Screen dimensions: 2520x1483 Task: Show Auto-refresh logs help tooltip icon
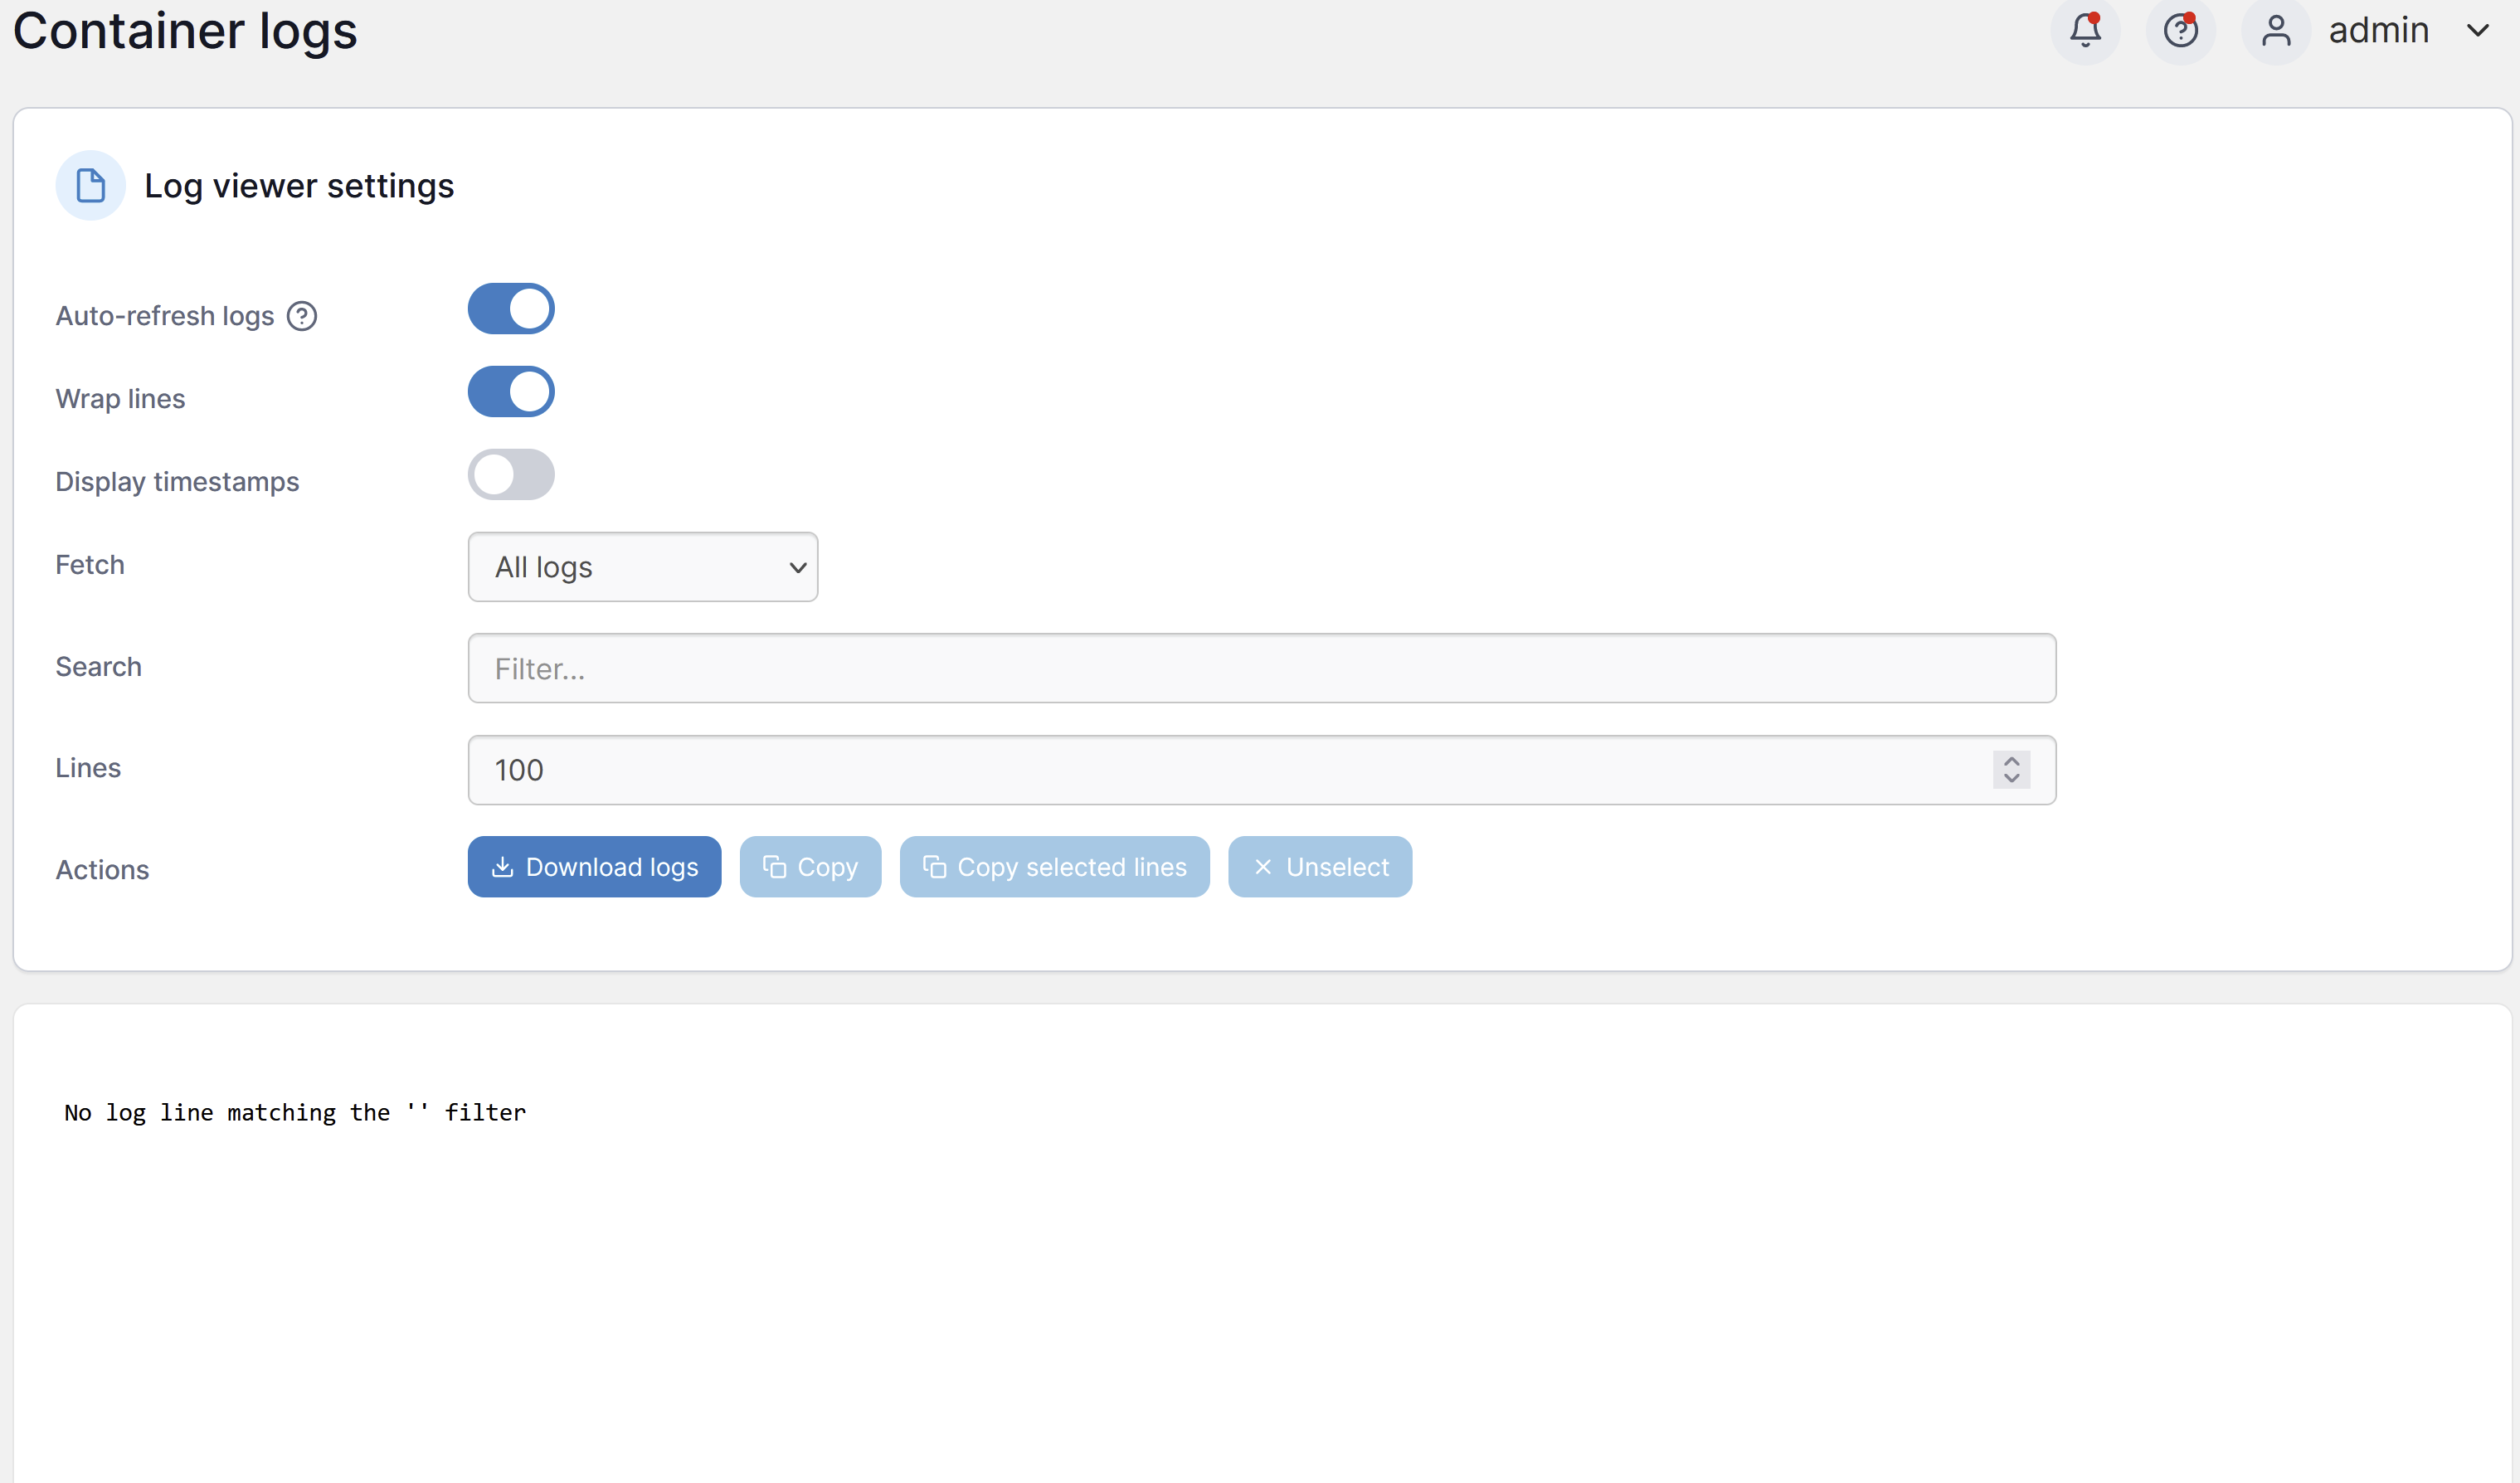(302, 316)
